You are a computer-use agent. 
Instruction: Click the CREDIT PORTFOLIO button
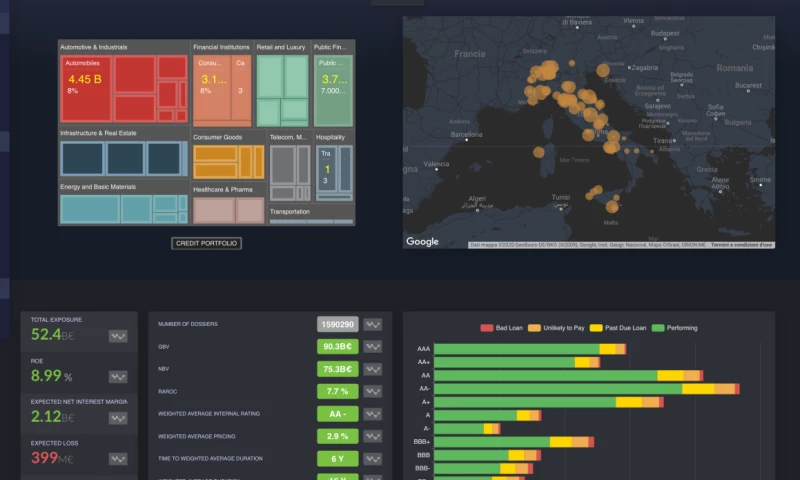click(x=206, y=243)
